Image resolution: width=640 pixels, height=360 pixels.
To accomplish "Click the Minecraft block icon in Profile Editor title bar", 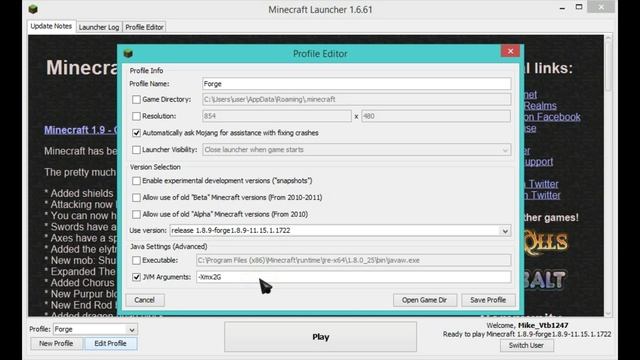I will [x=128, y=53].
